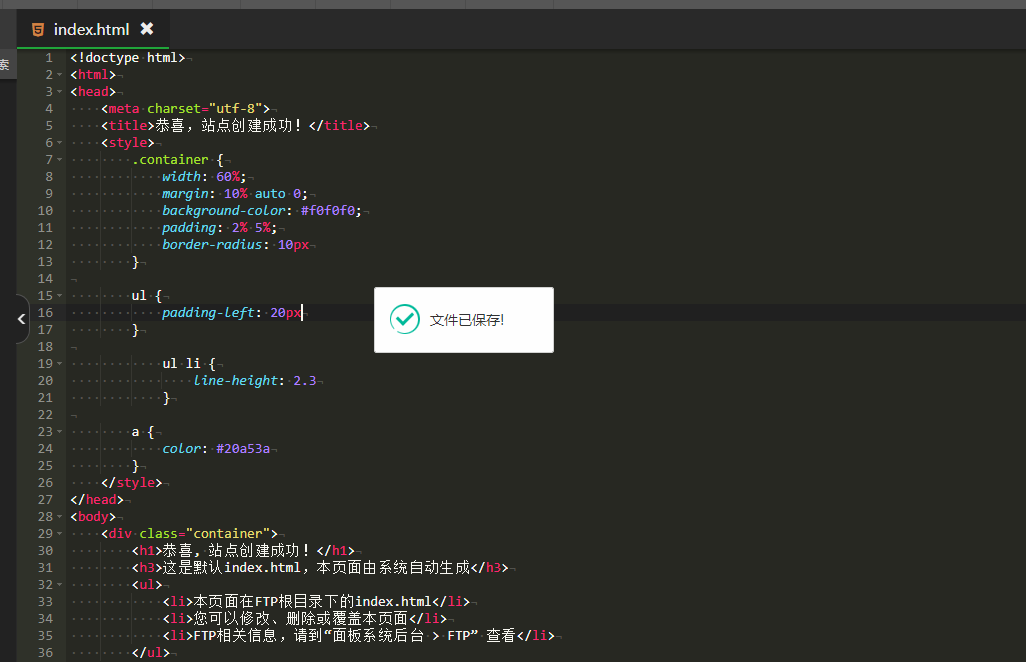
Task: Click the closing </style> tag
Action: 132,483
